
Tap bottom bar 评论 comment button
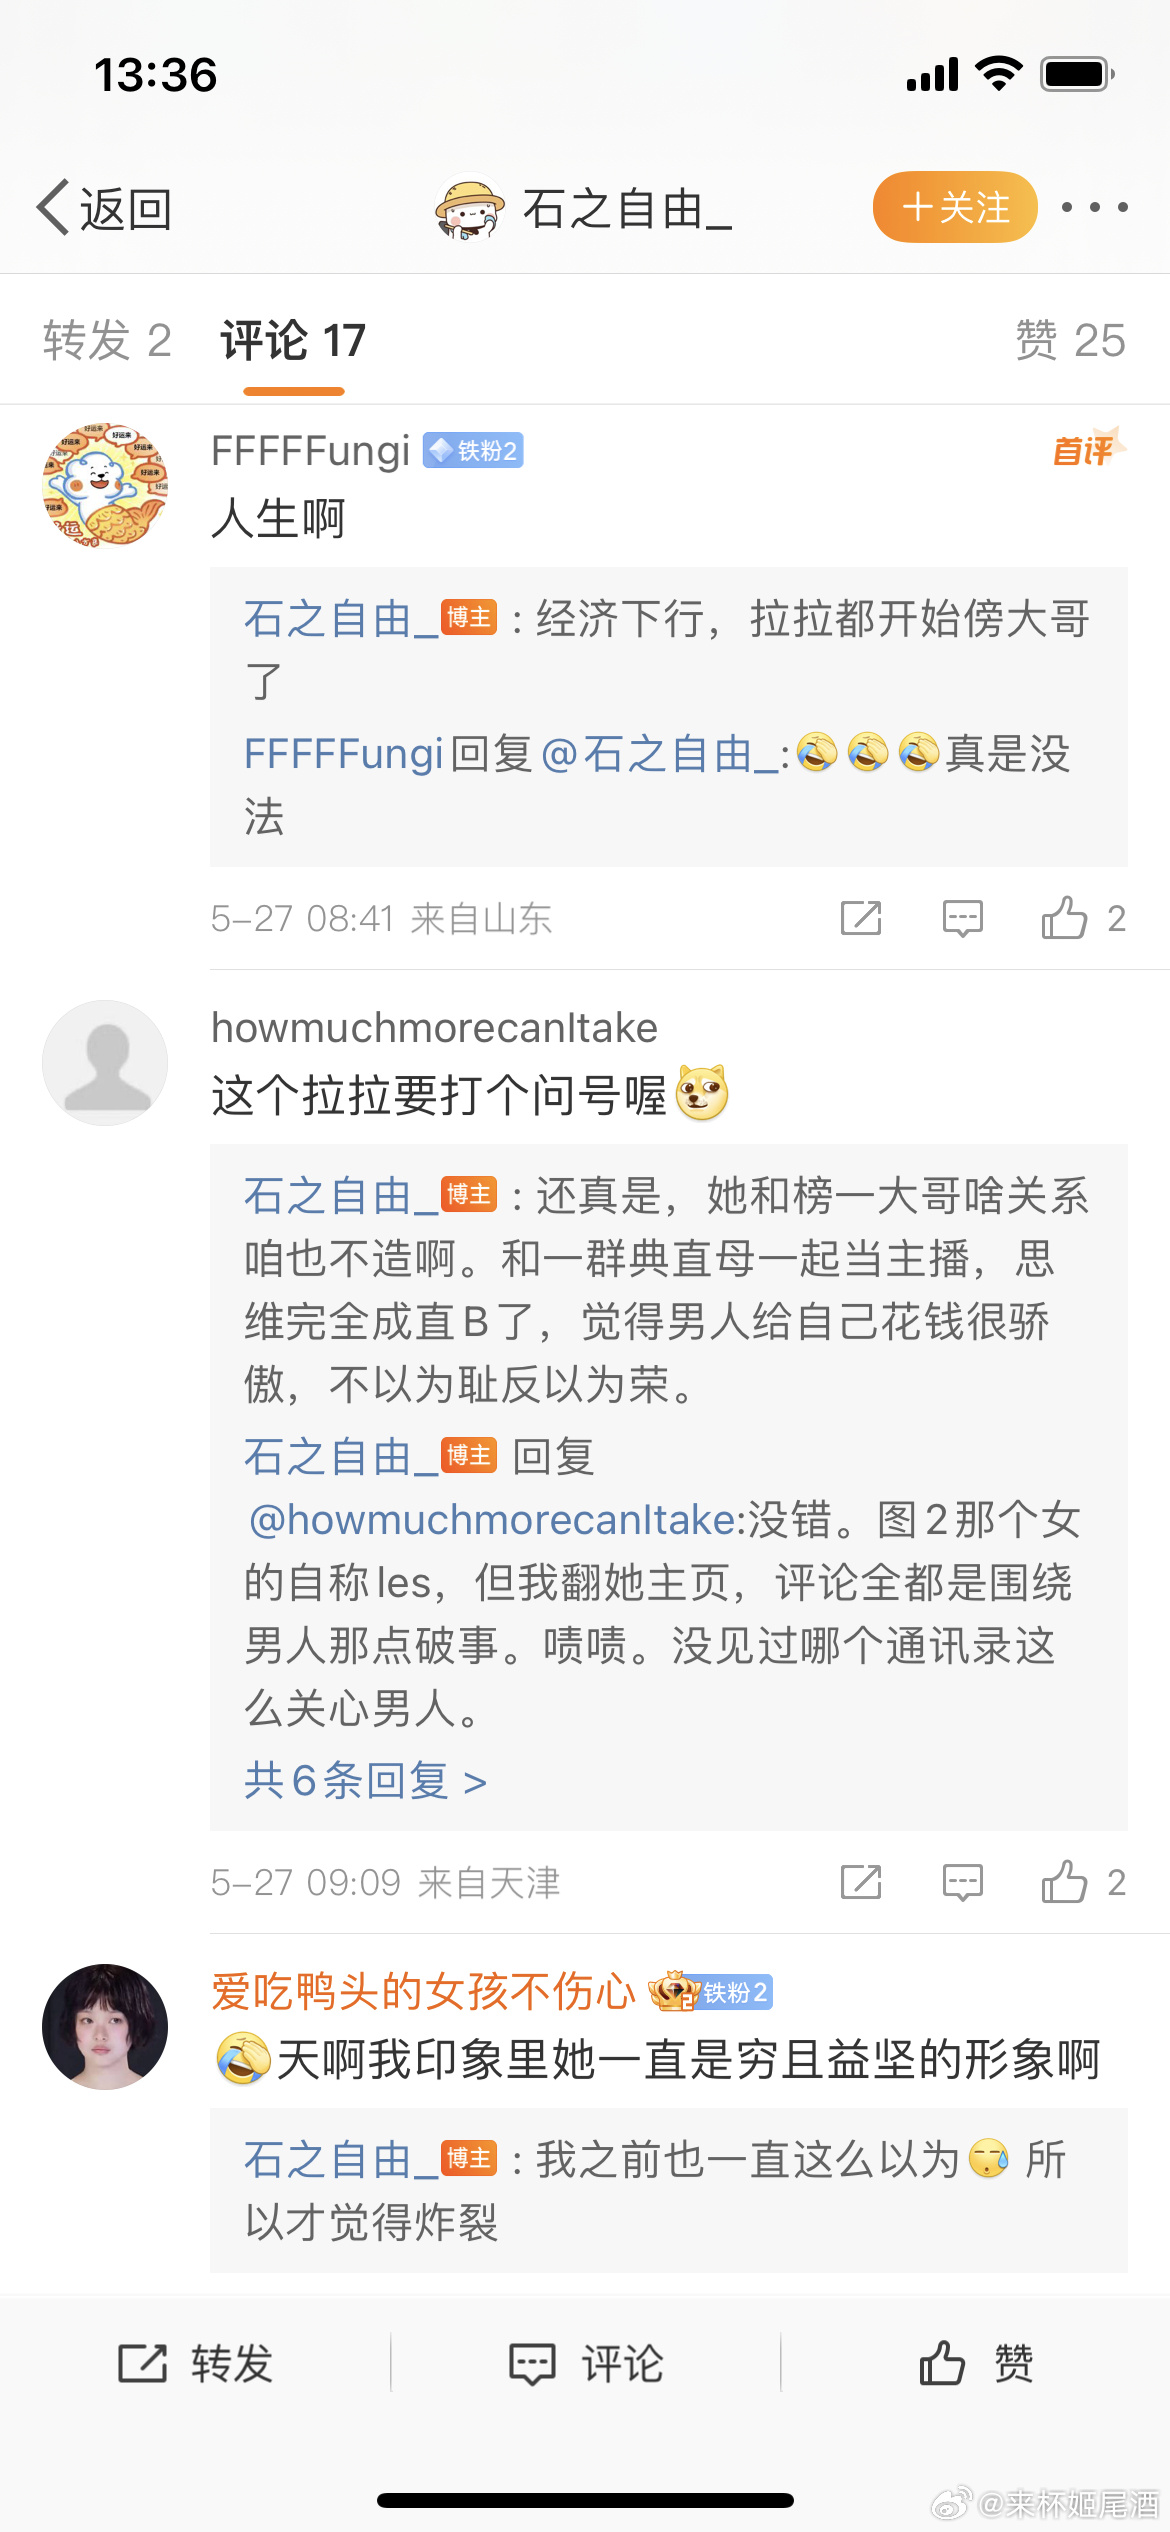click(586, 2364)
